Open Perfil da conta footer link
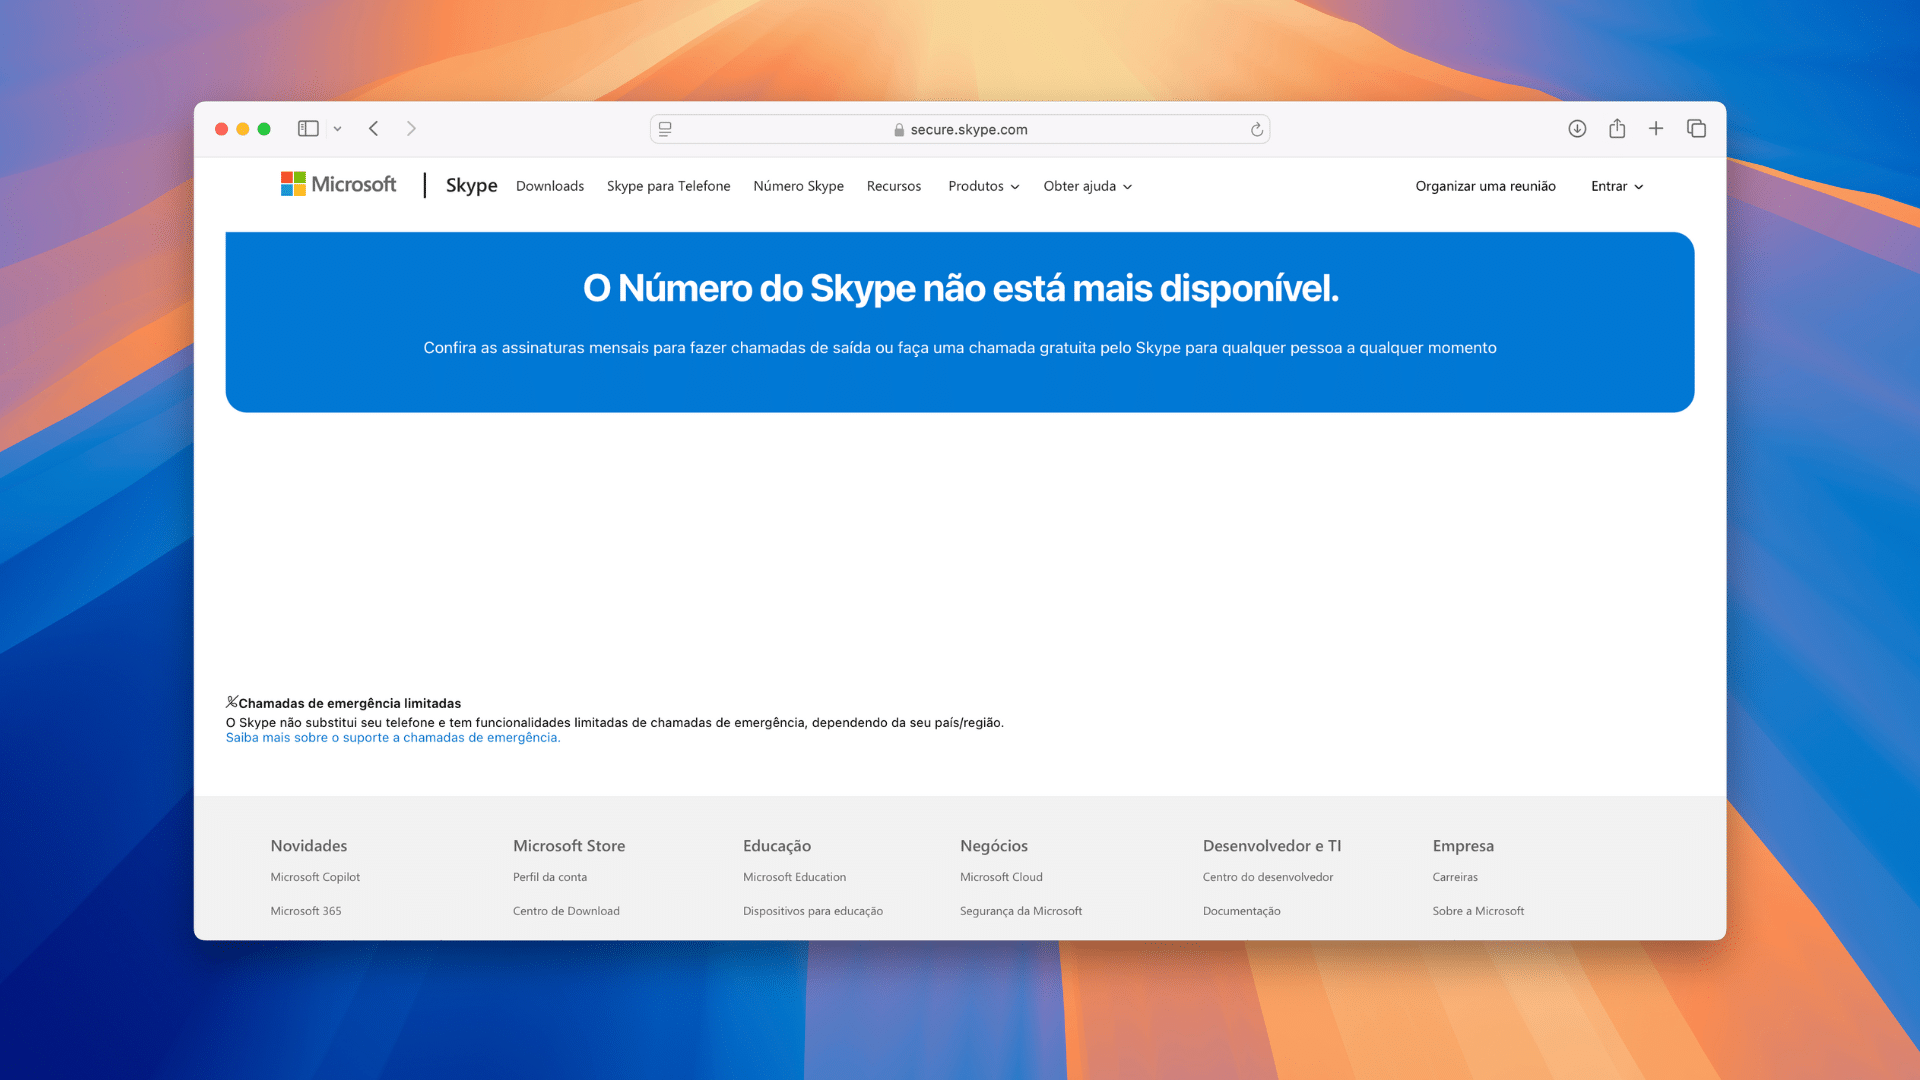1920x1080 pixels. tap(550, 877)
